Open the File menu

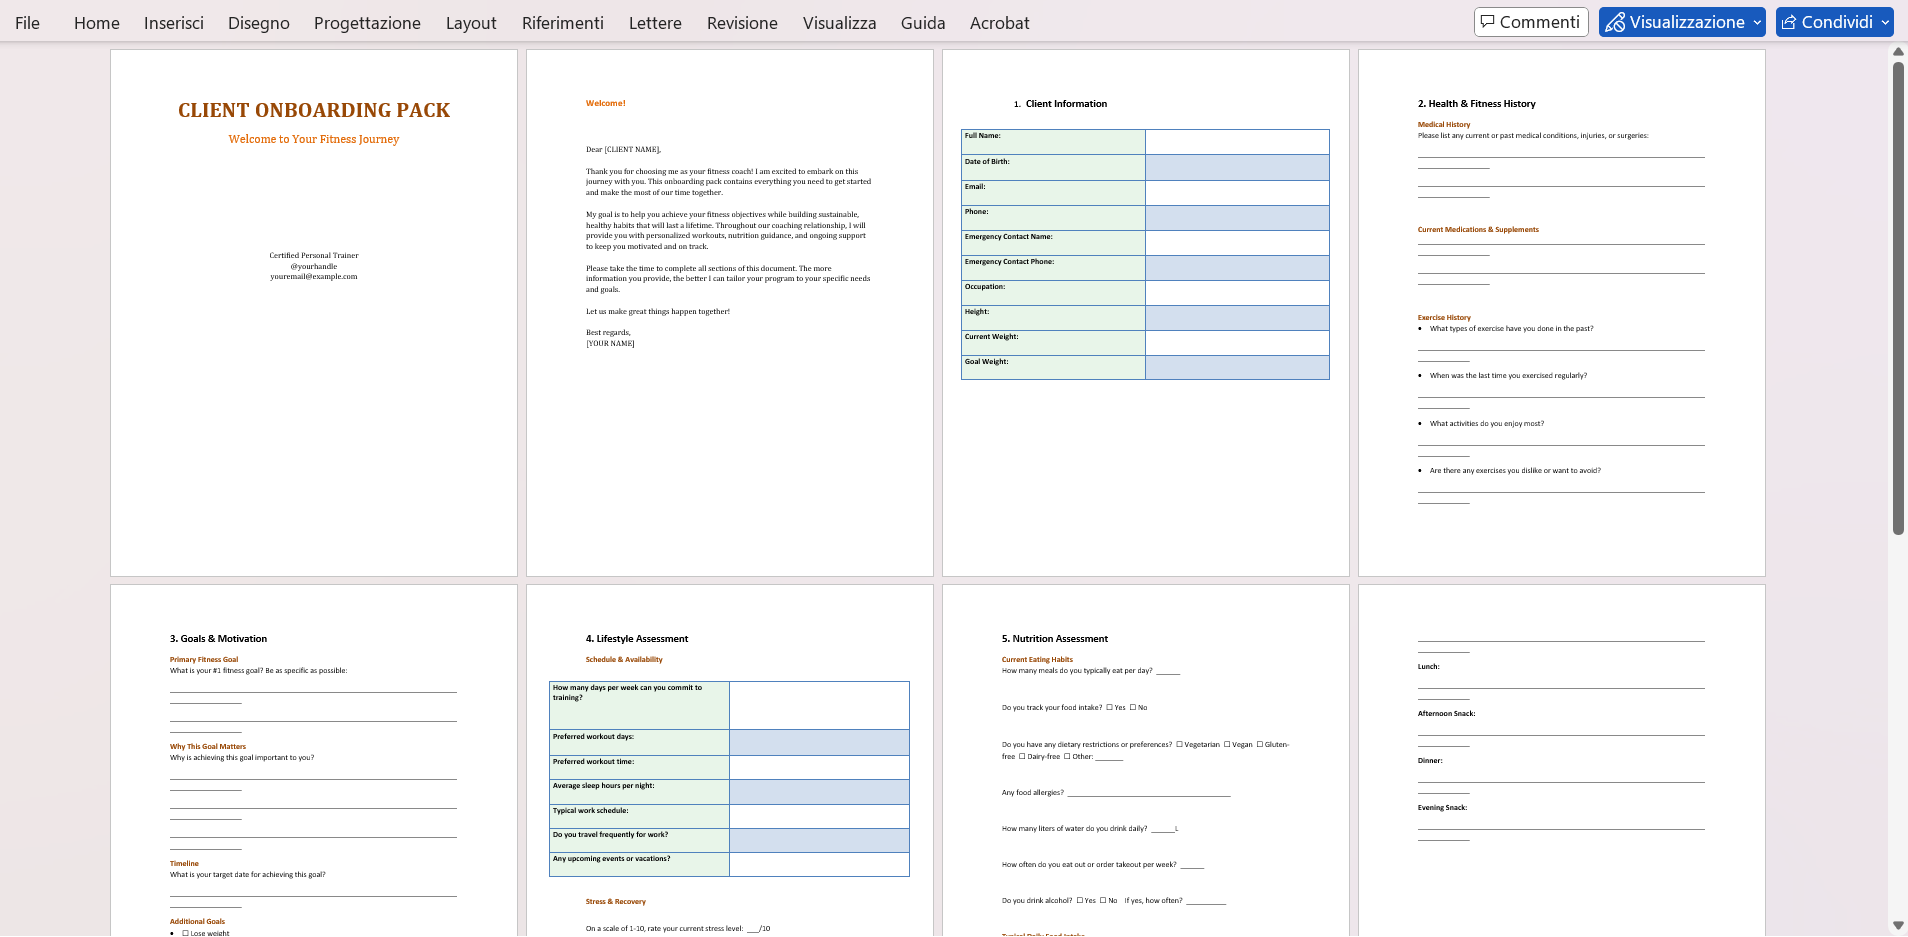(x=28, y=23)
